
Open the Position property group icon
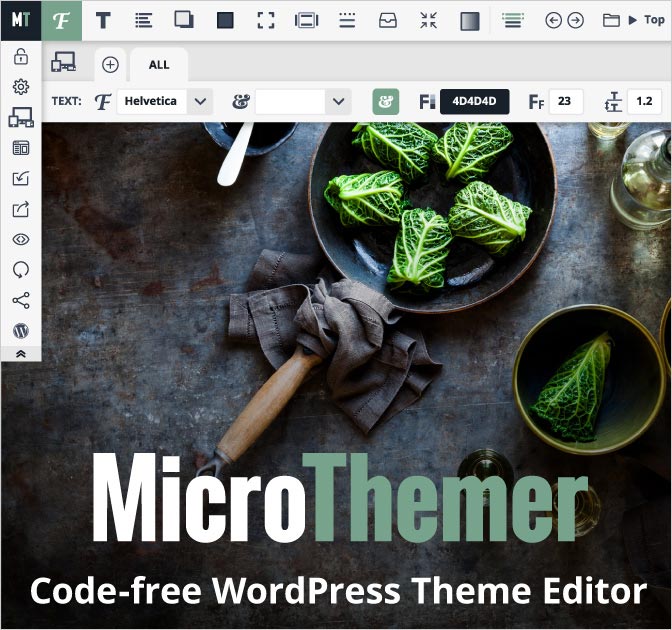coord(429,20)
